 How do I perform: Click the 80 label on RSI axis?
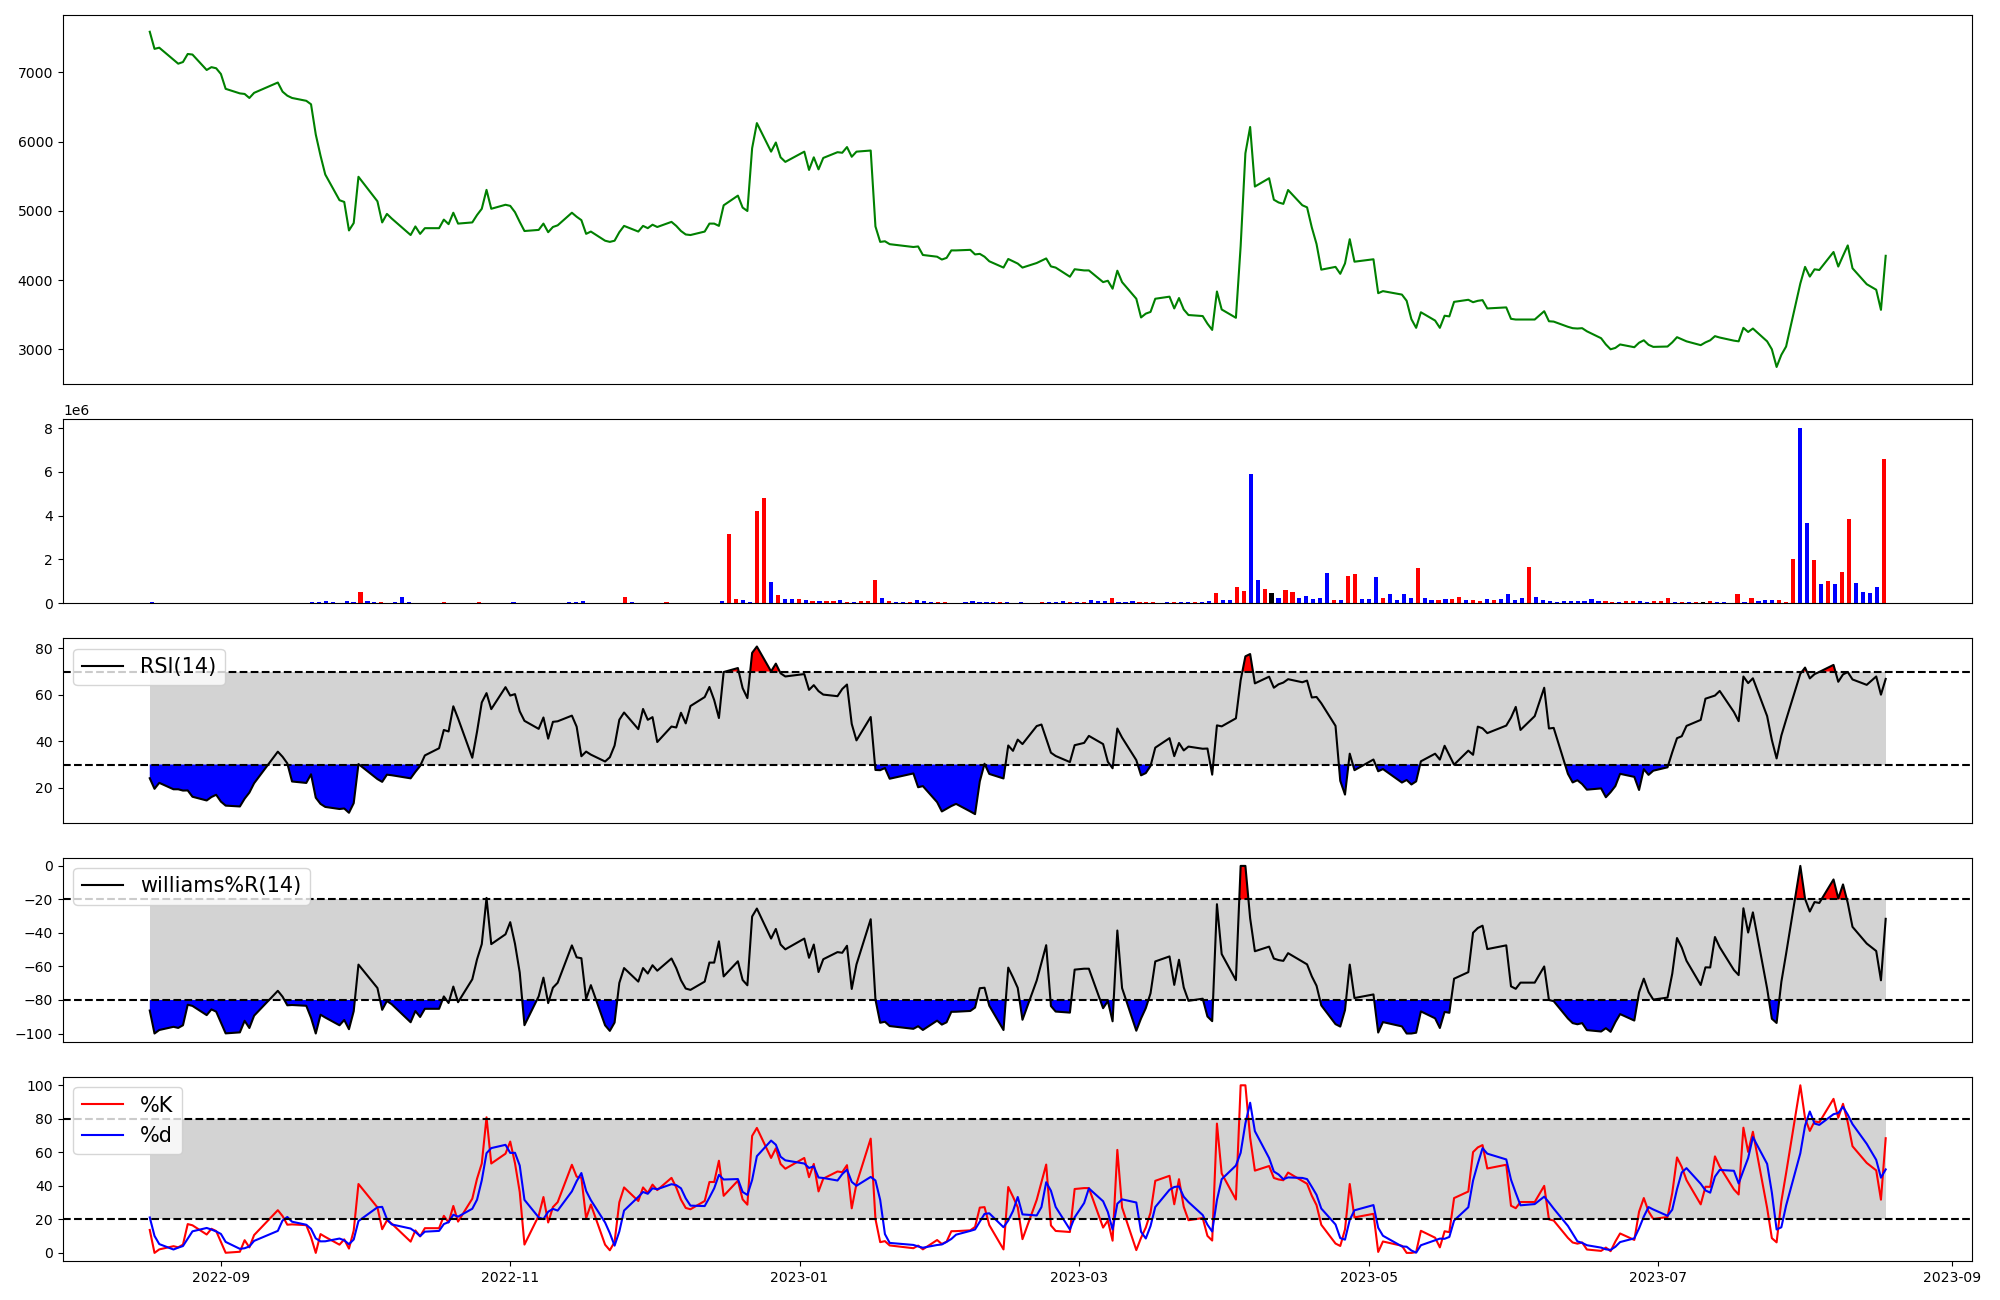[x=43, y=649]
